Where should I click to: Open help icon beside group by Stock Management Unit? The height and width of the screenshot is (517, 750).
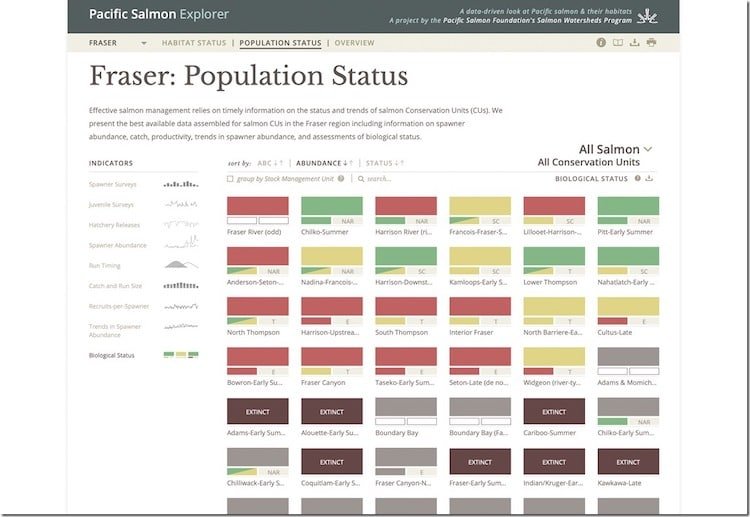pos(341,179)
